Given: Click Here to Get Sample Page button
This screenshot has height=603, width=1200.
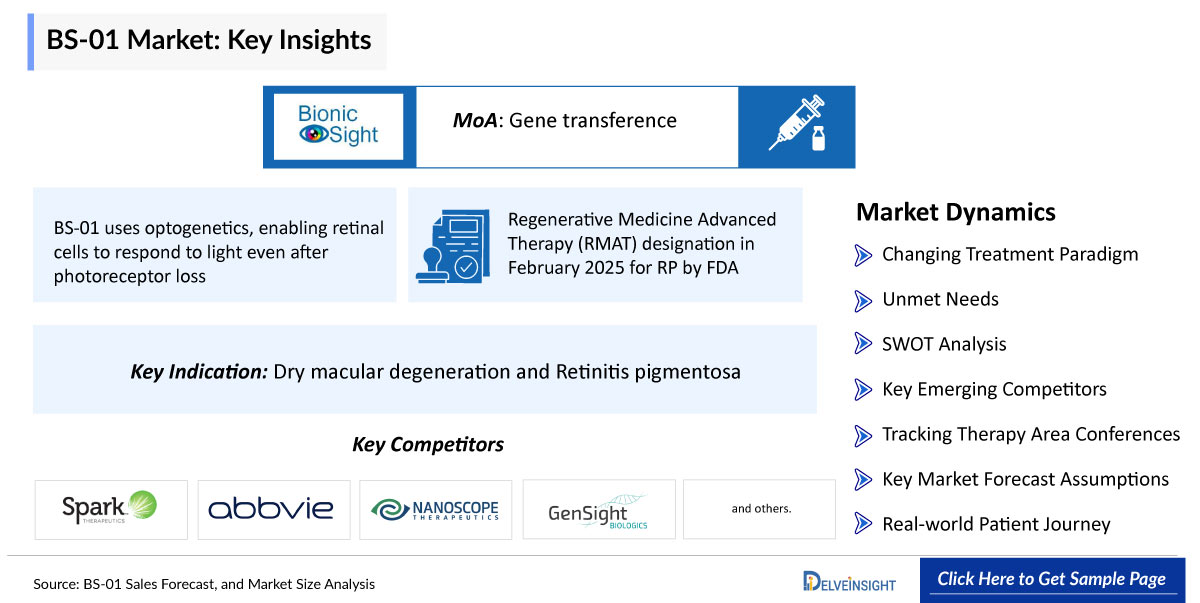Looking at the screenshot, I should 1052,579.
